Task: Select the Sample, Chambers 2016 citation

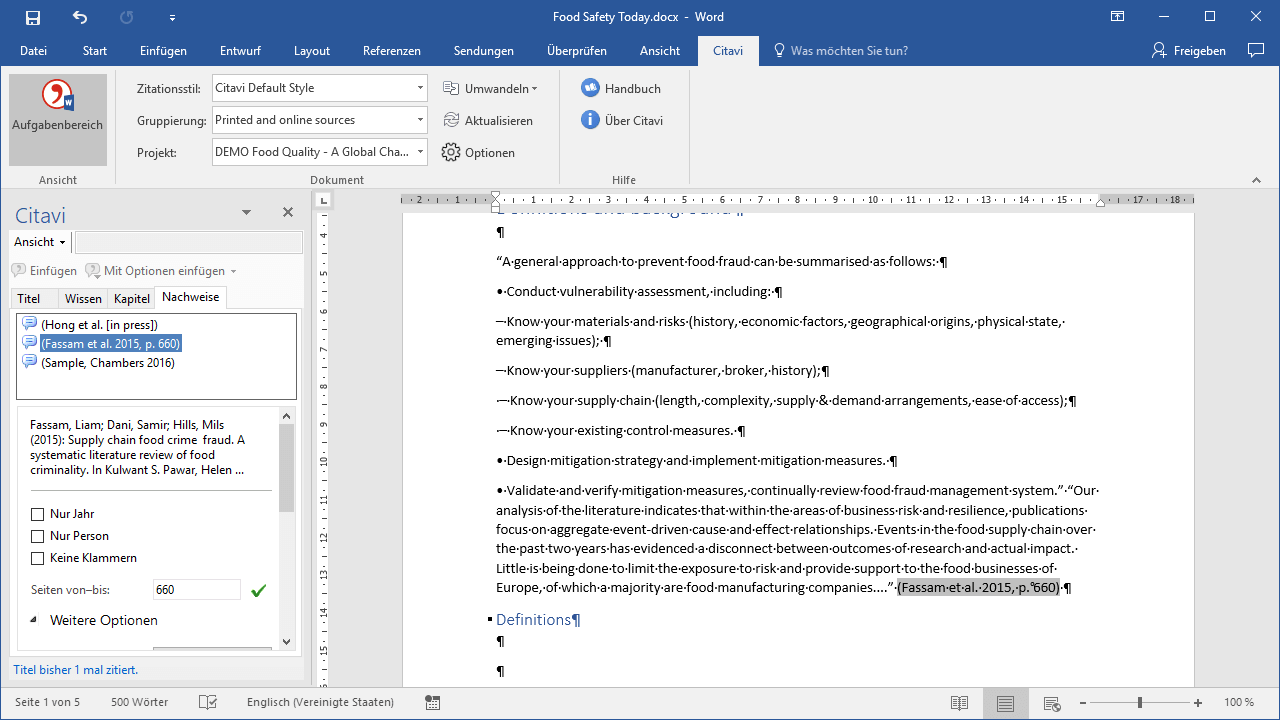Action: point(107,362)
